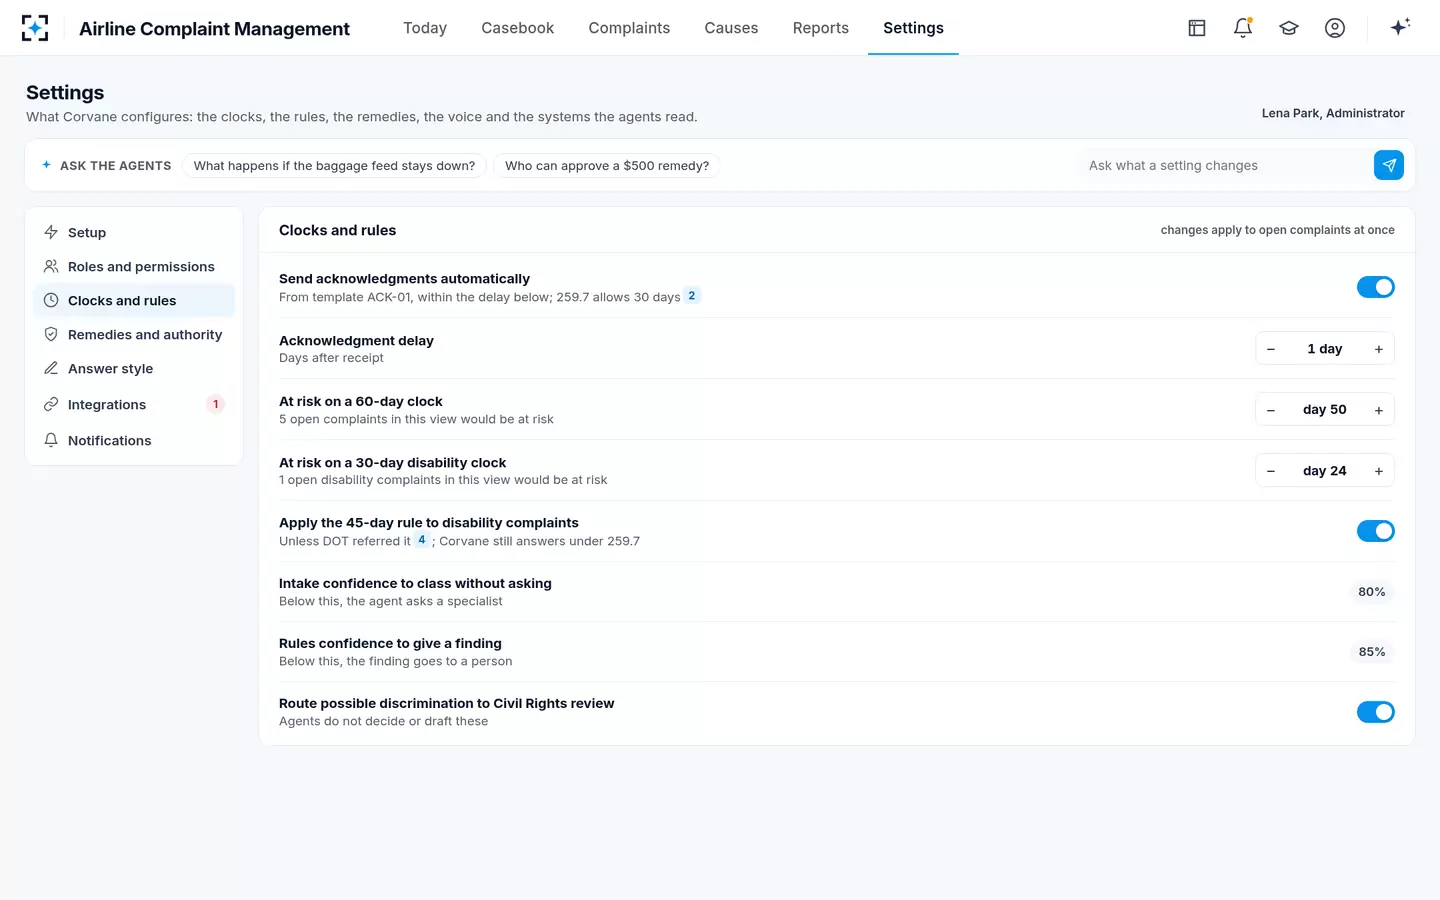Toggle Route possible discrimination to Civil Rights review
Screen dimensions: 1440x900
(x=1376, y=712)
